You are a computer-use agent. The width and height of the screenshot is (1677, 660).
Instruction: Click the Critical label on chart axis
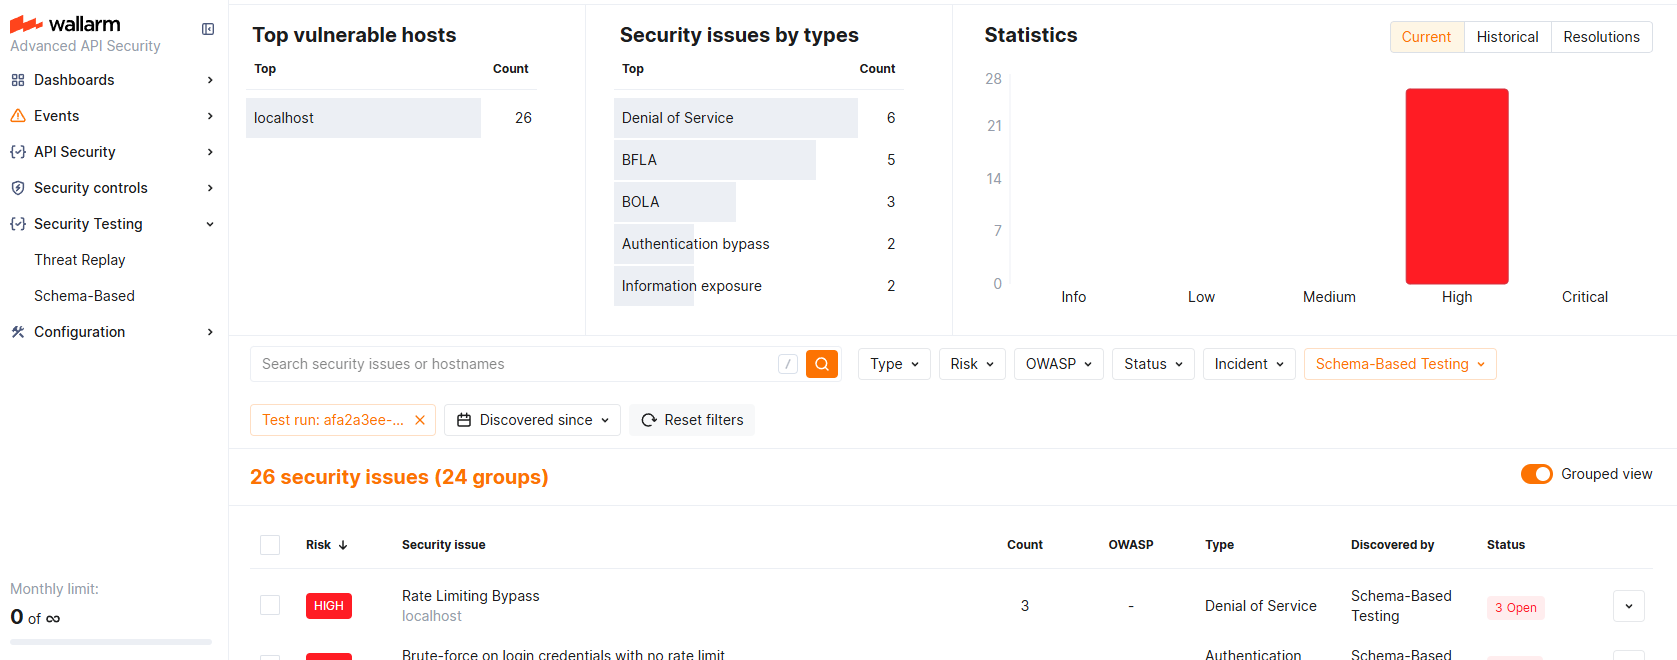click(x=1585, y=297)
